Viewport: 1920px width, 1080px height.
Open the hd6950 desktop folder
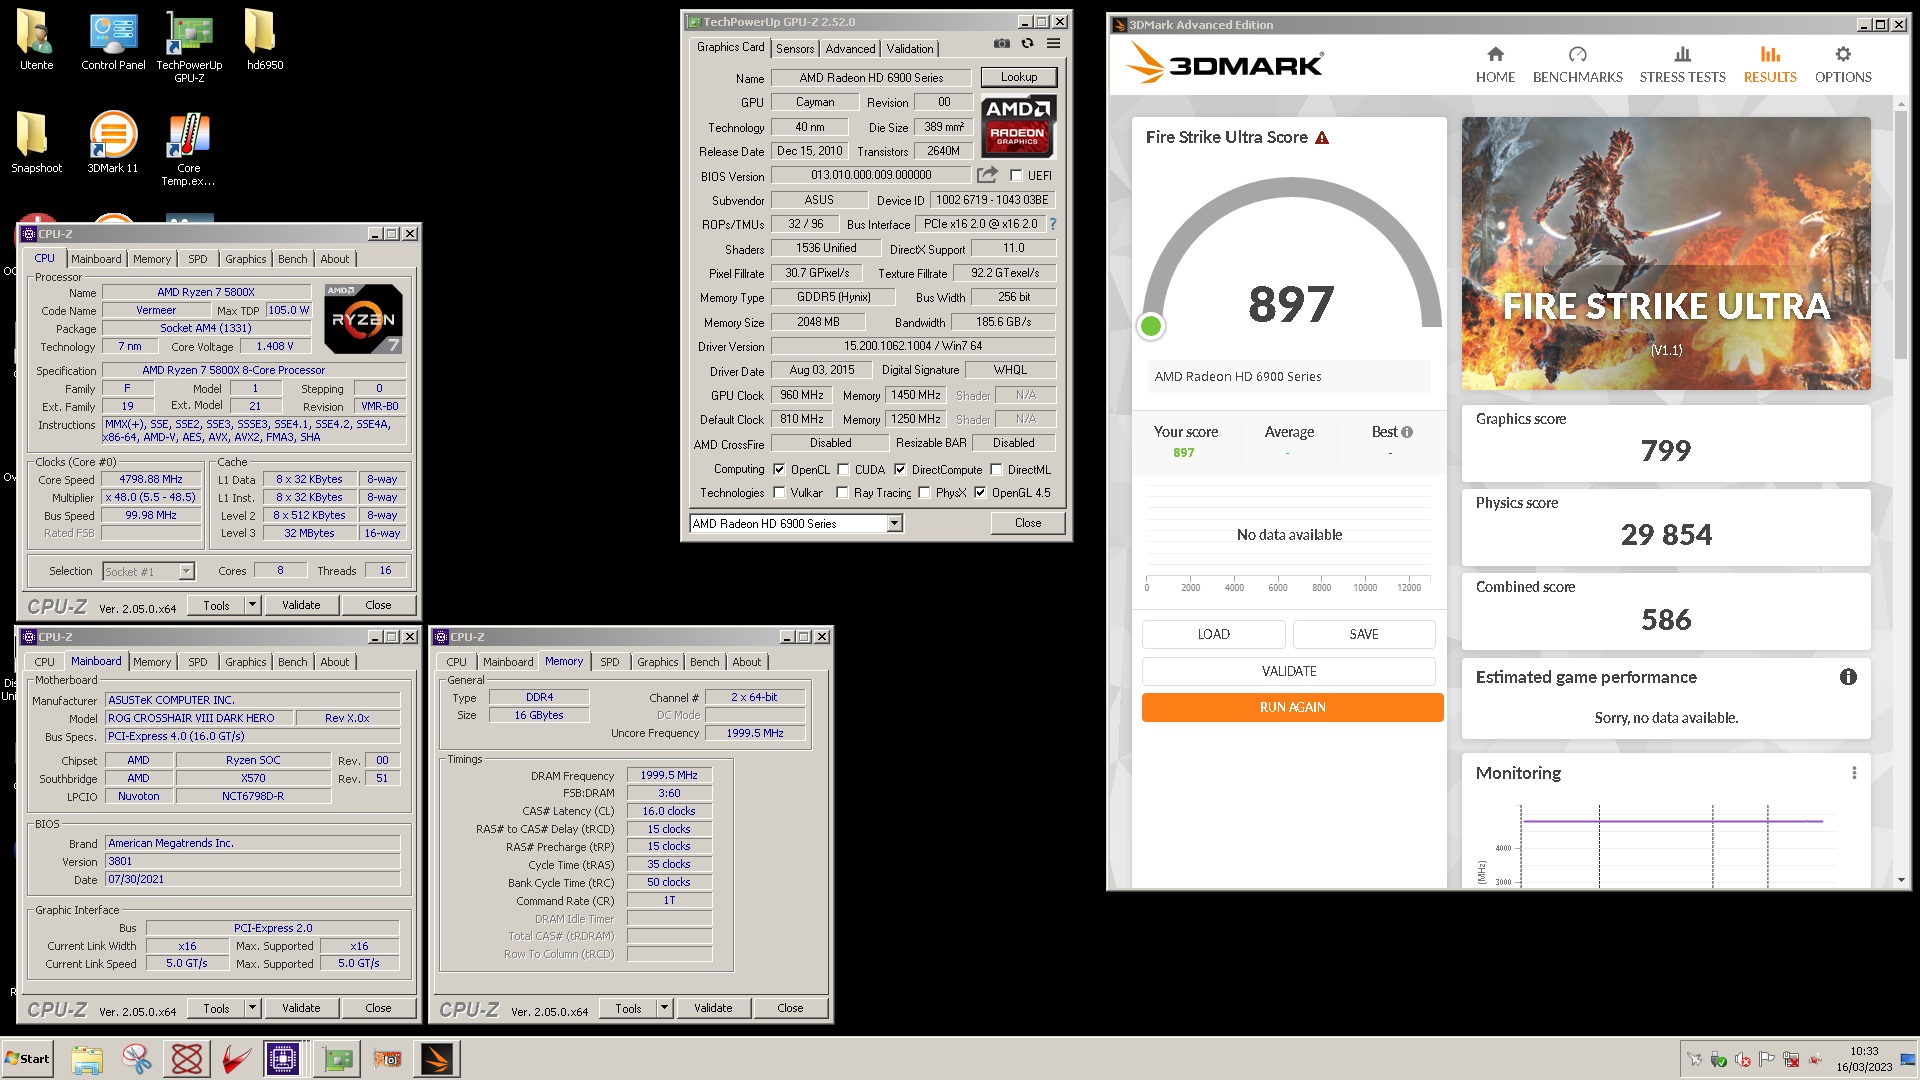click(x=265, y=40)
